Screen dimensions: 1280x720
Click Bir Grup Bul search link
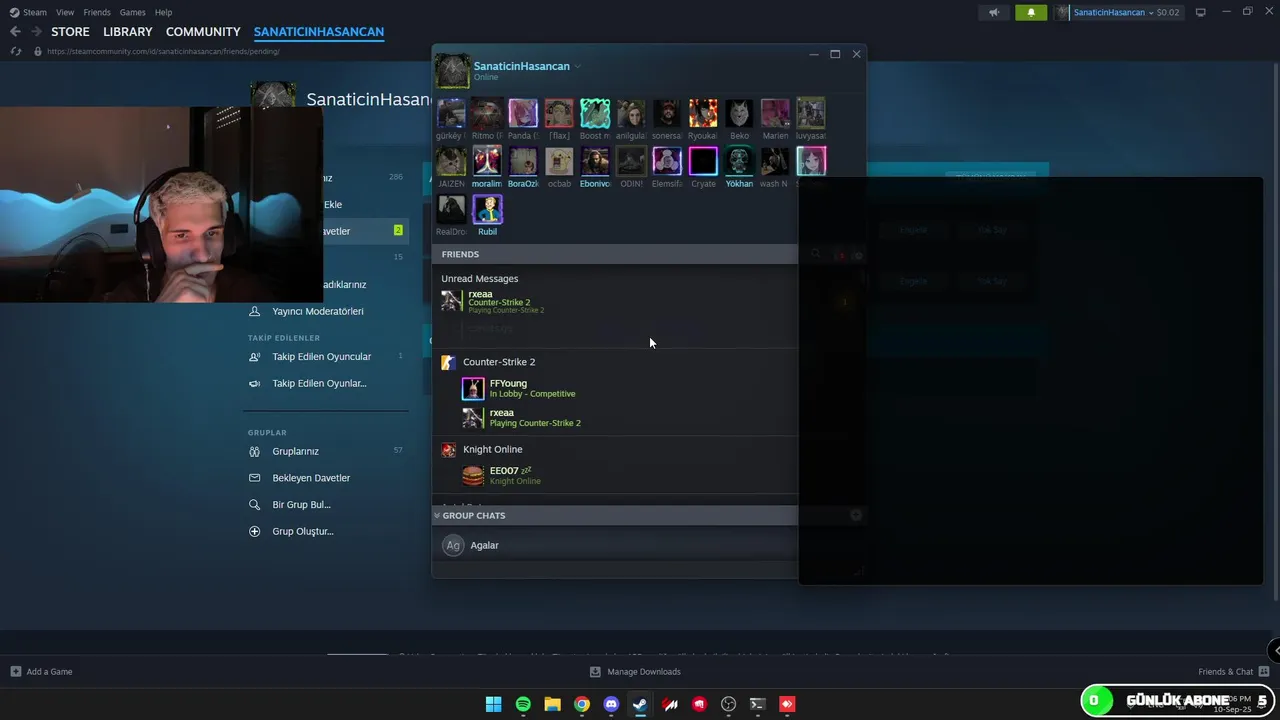[x=301, y=505]
